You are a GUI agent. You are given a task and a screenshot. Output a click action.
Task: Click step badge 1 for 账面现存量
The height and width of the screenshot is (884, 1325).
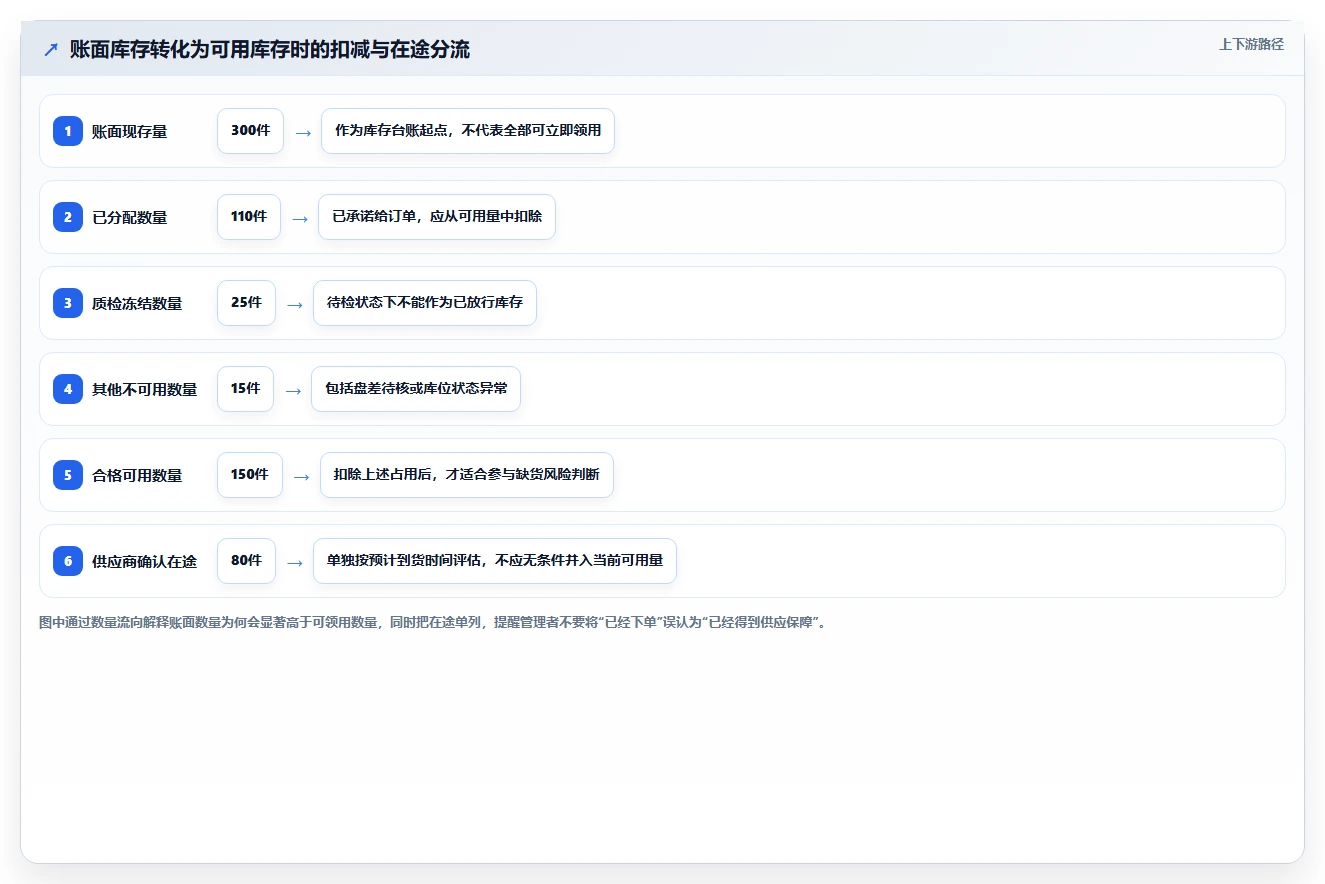68,131
